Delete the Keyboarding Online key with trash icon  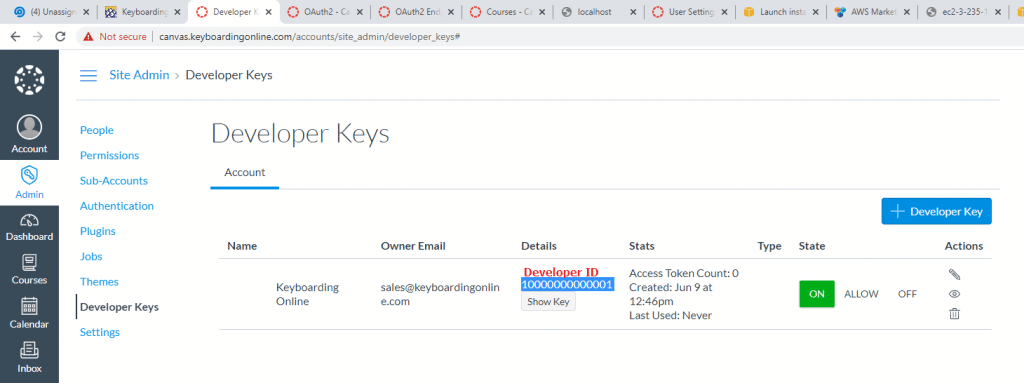[x=954, y=314]
